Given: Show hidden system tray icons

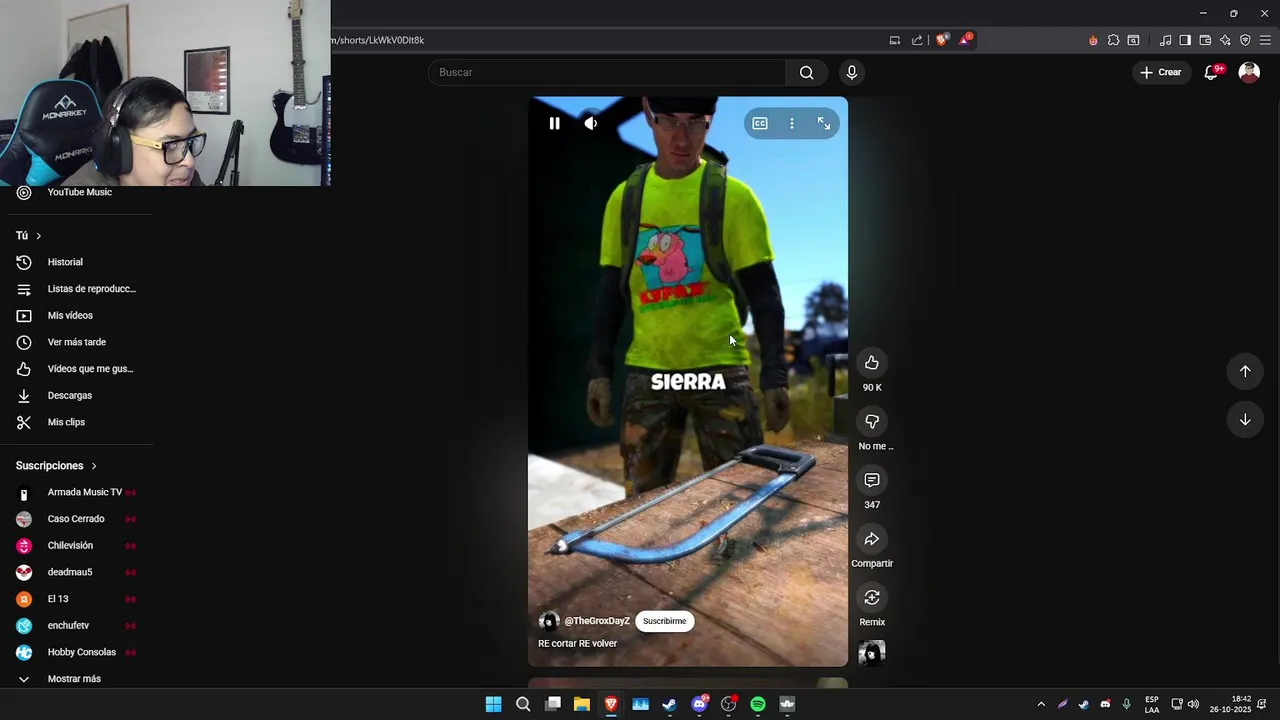Looking at the screenshot, I should pos(1040,704).
